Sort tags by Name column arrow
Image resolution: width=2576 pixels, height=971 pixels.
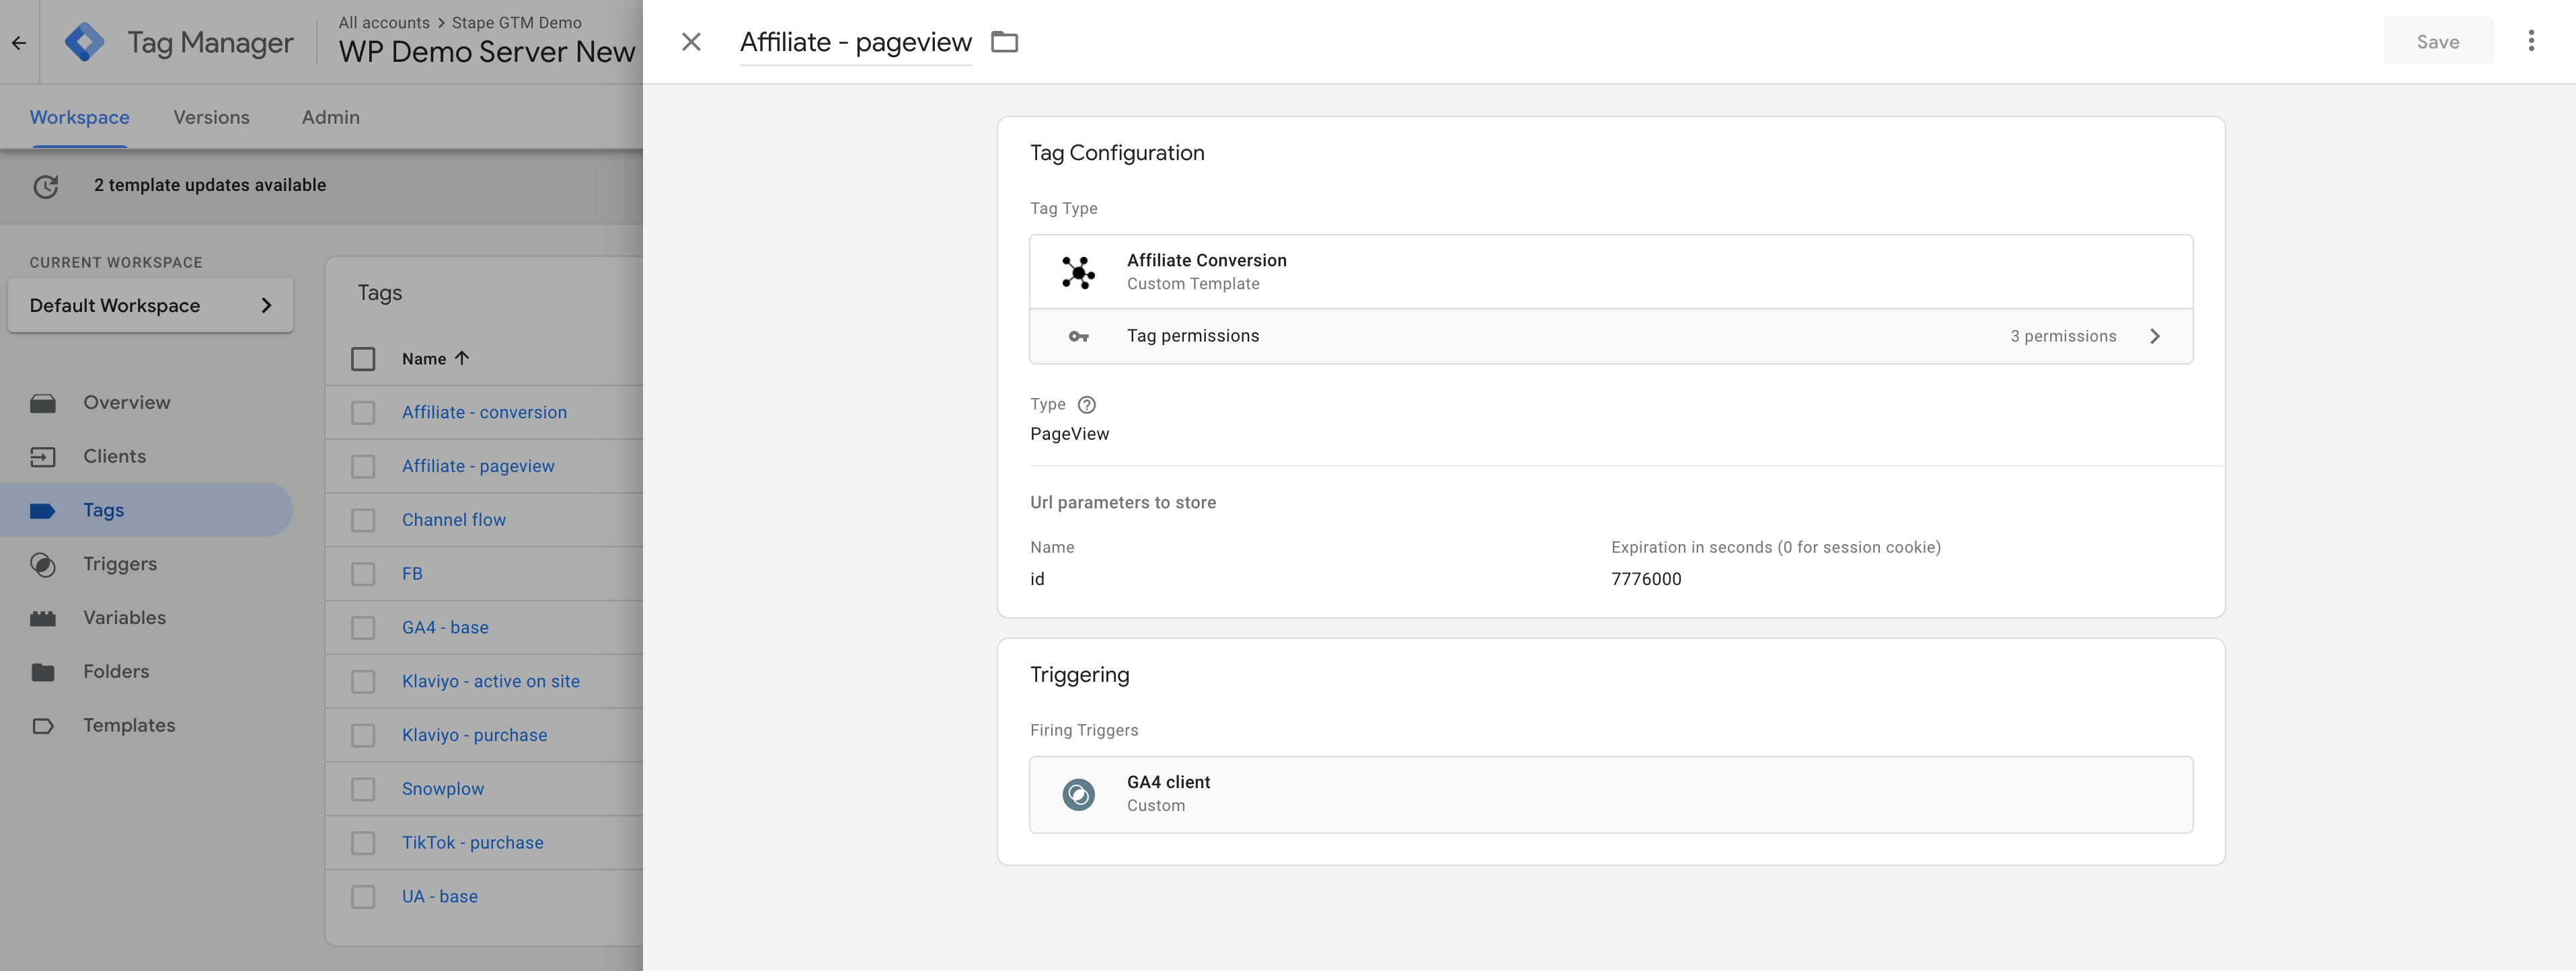click(x=462, y=358)
